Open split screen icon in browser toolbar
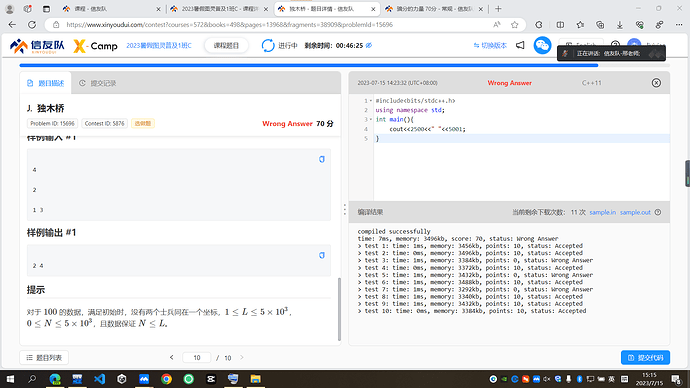This screenshot has height=388, width=690. tap(560, 25)
